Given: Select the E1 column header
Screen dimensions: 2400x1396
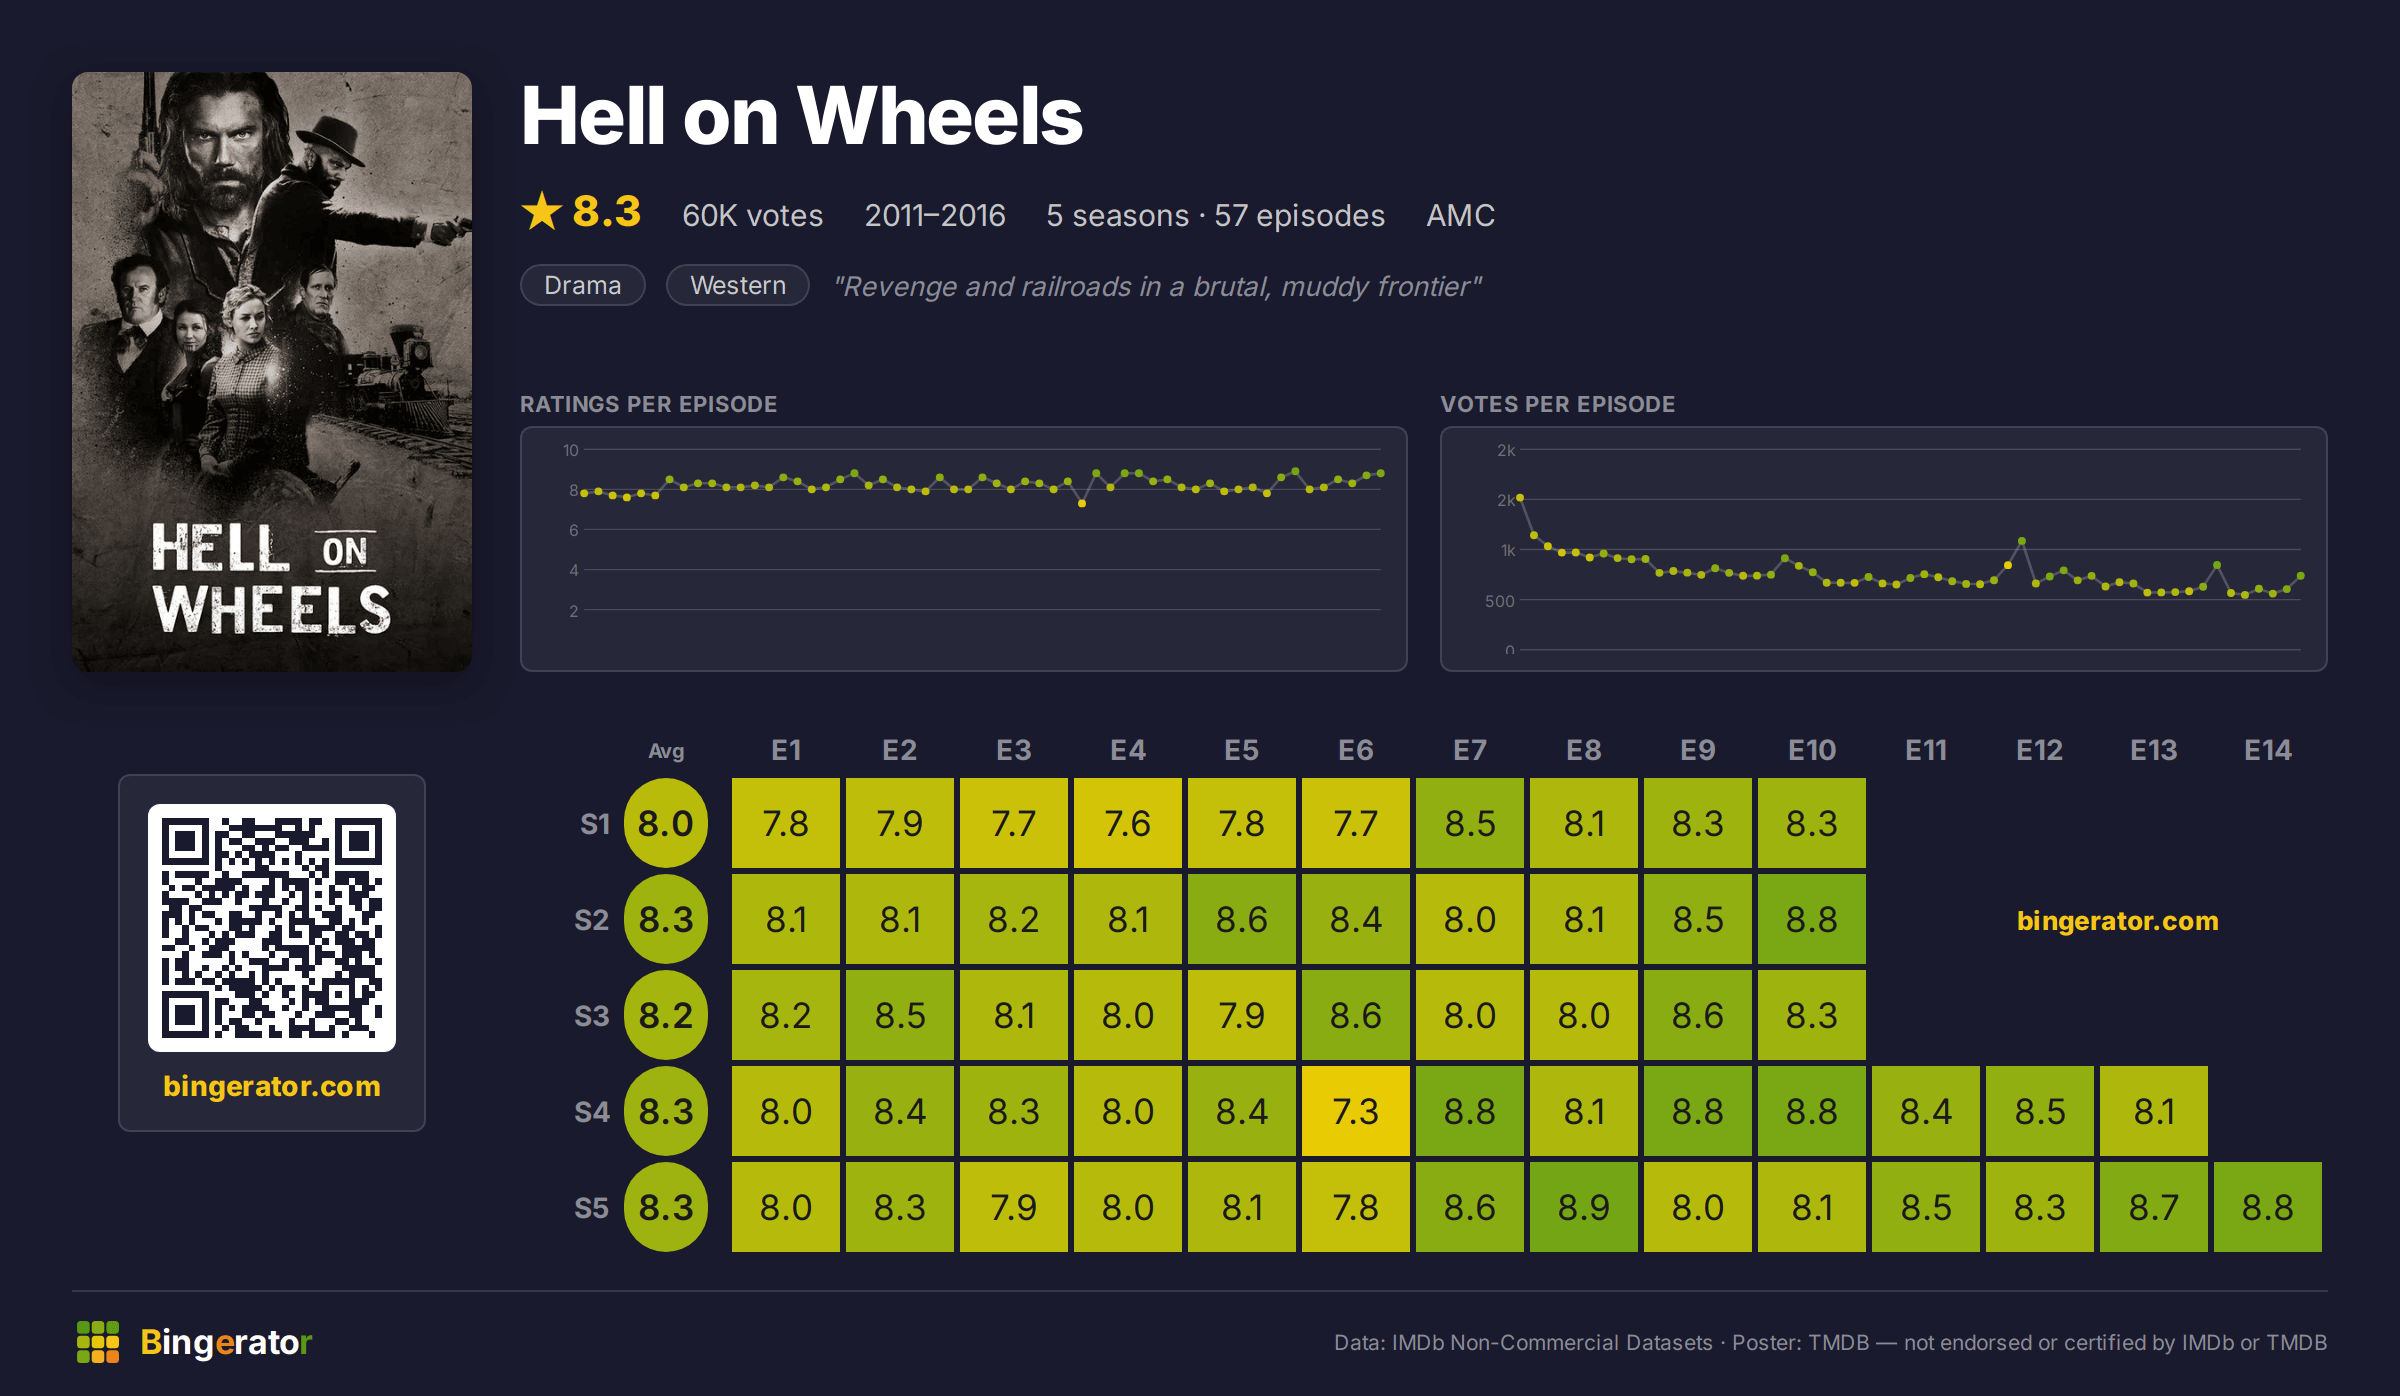Looking at the screenshot, I should [786, 750].
